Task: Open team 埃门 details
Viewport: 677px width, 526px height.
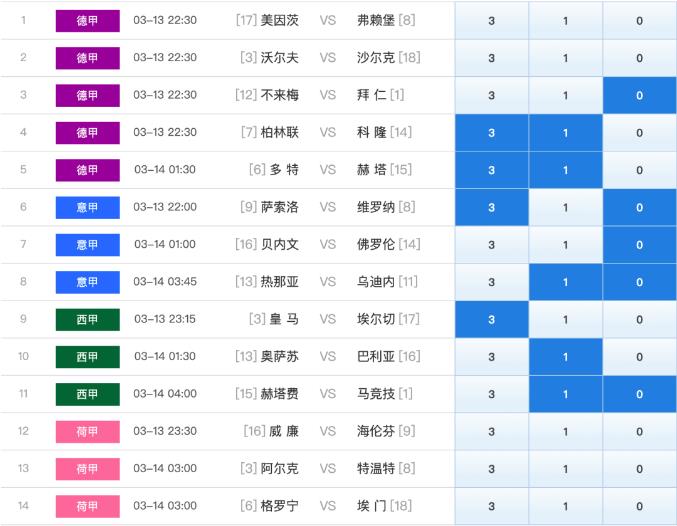Action: 371,506
